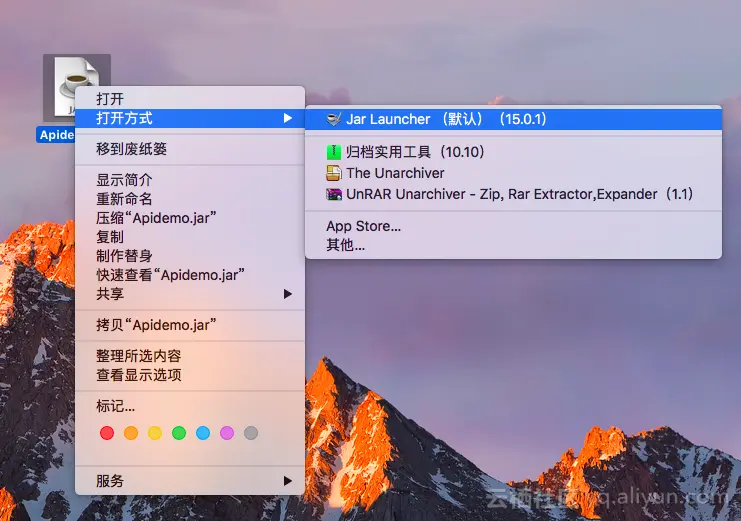
Task: Open with The Unarchiver
Action: (514, 173)
